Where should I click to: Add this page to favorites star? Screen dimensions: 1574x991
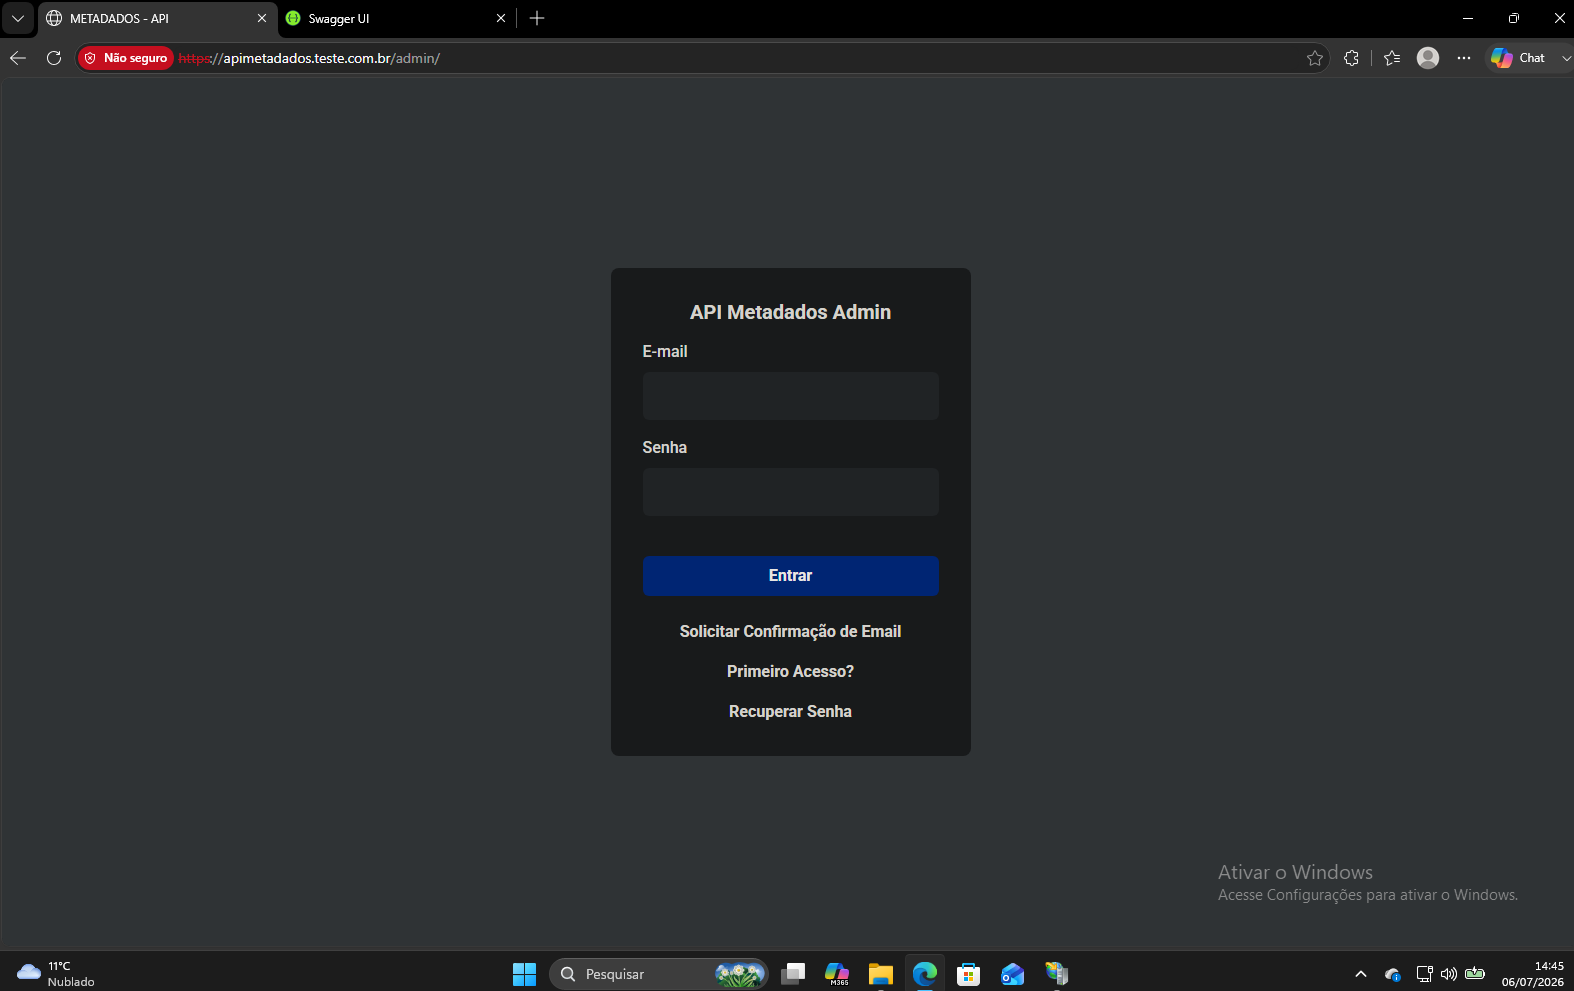(1315, 58)
